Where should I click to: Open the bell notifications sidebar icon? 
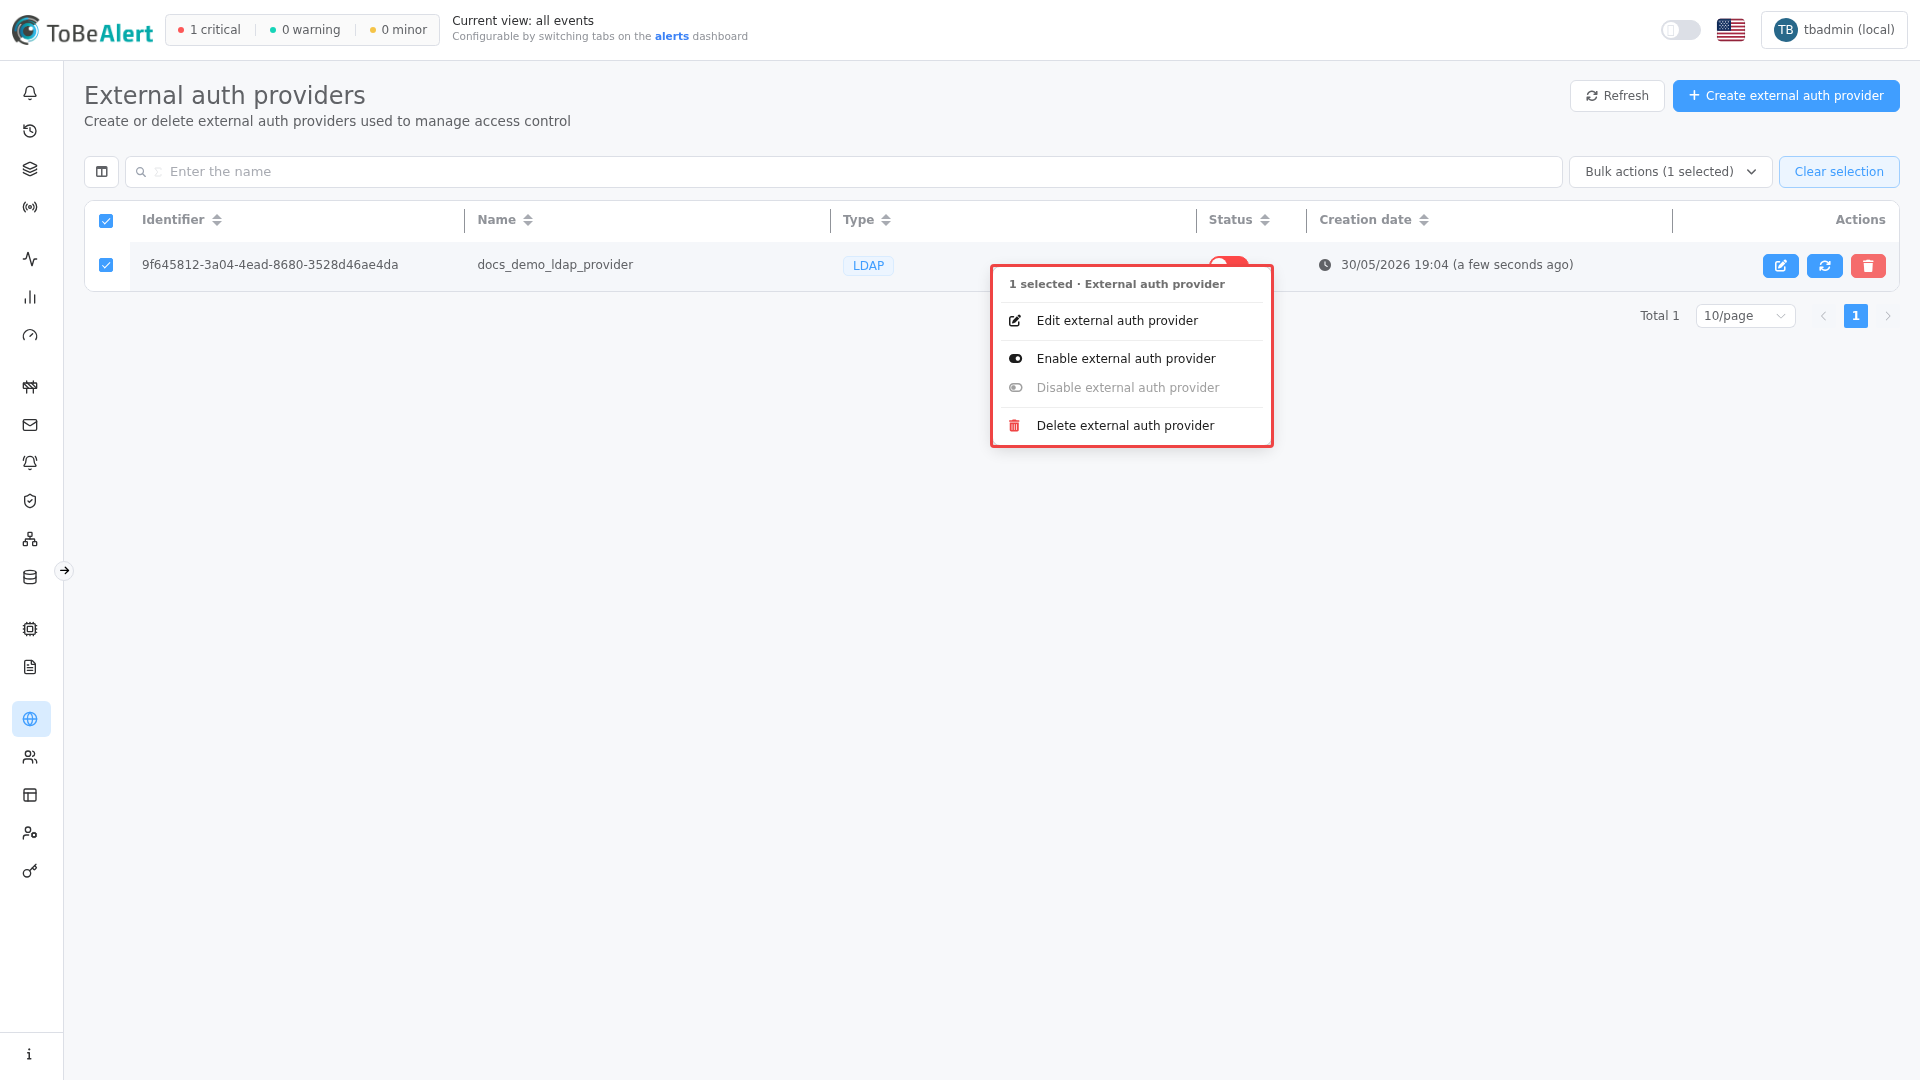pyautogui.click(x=30, y=93)
